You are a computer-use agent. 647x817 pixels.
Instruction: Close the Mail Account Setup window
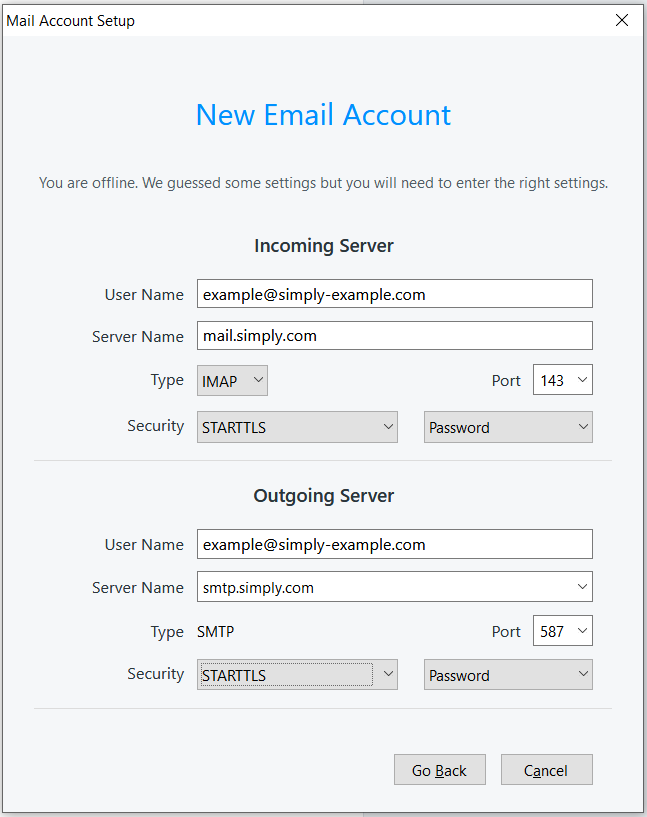(x=622, y=20)
